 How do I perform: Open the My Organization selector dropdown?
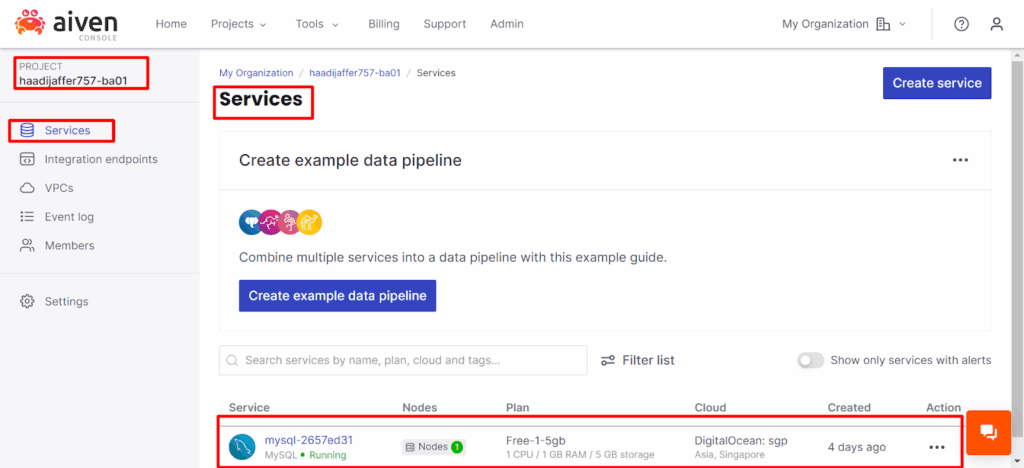[x=844, y=24]
